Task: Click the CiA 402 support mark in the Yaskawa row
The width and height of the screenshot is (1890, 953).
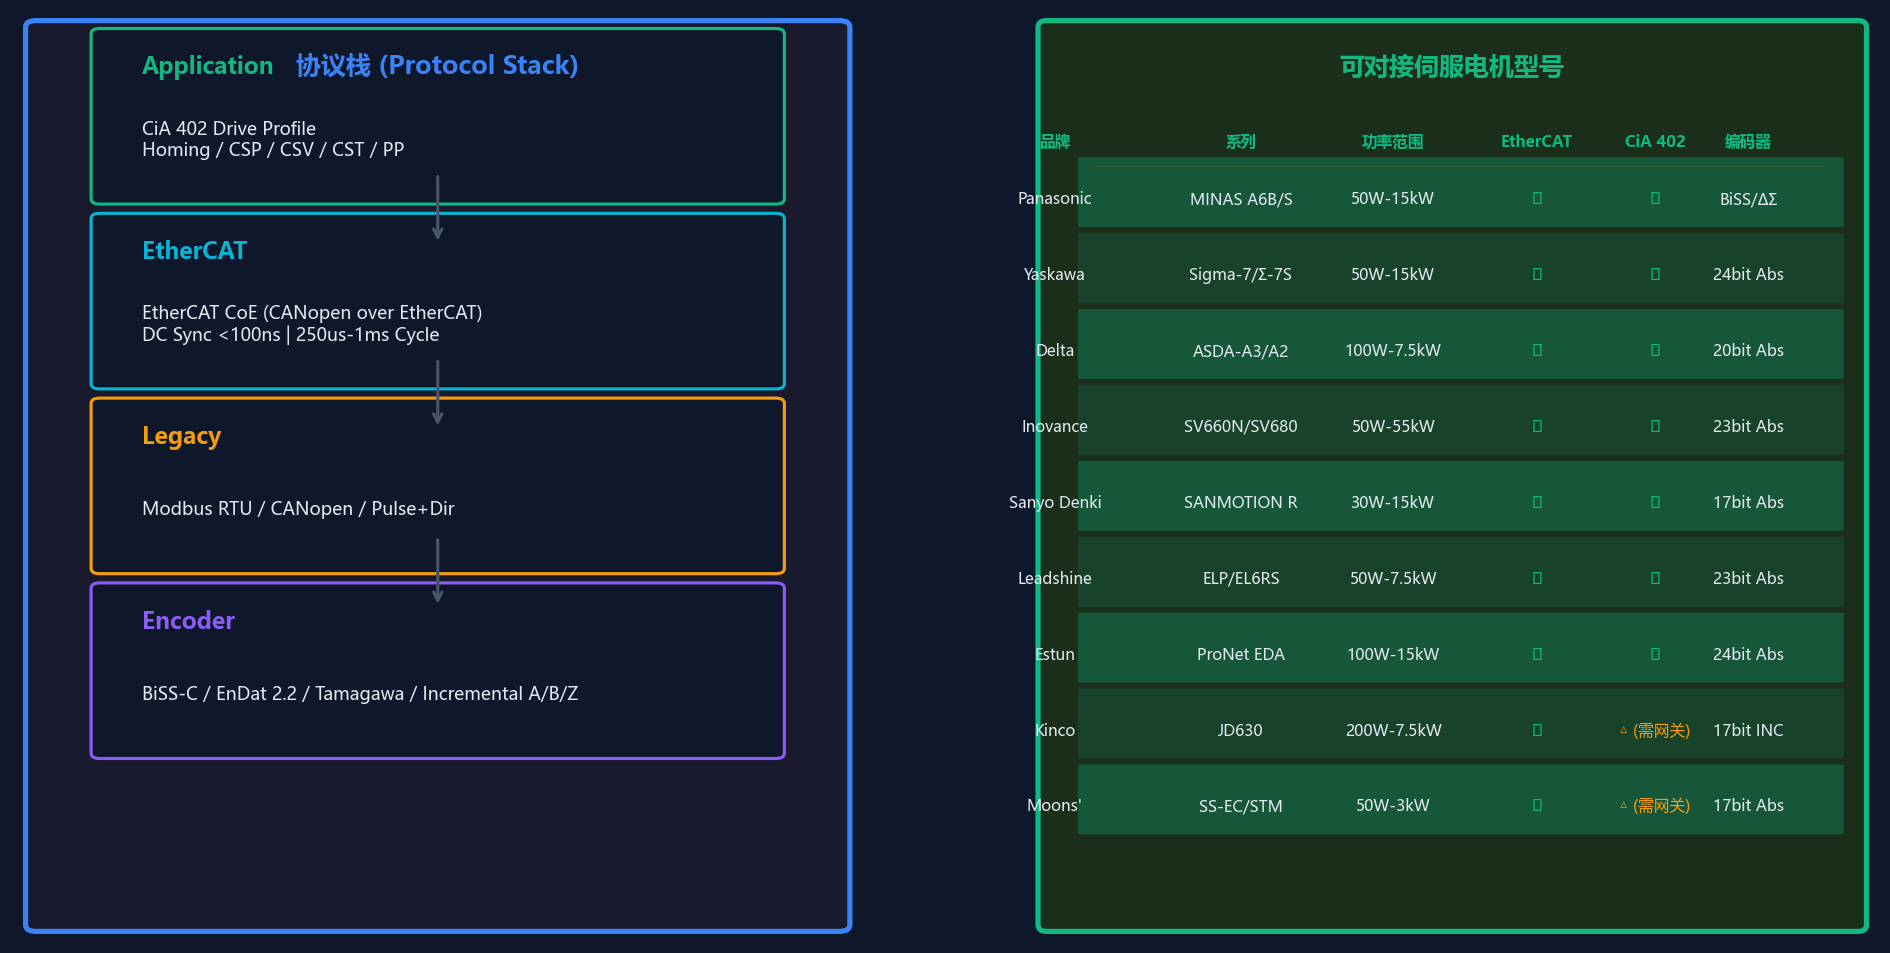Action: tap(1655, 274)
